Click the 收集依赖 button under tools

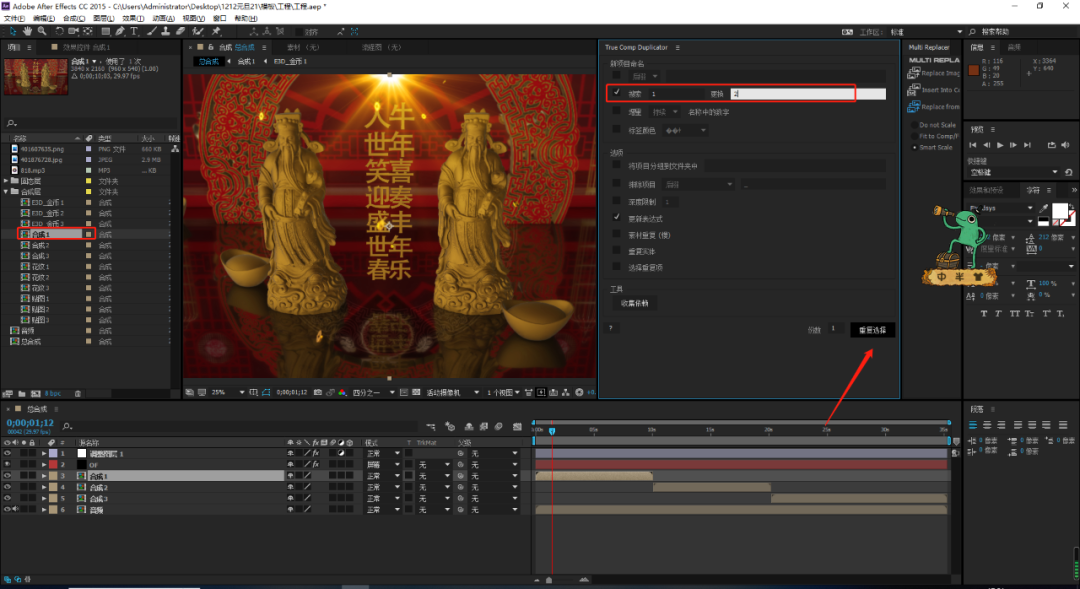point(634,303)
